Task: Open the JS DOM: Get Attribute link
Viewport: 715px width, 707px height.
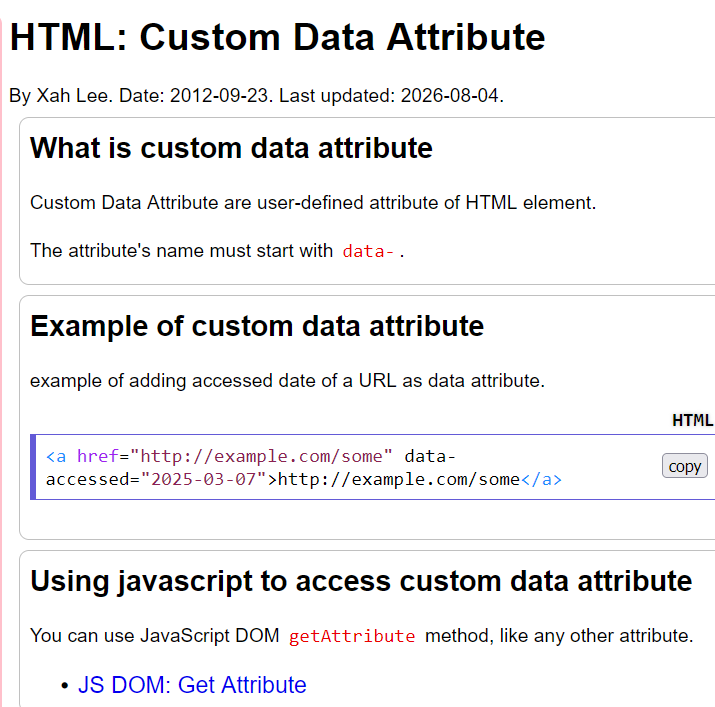Action: (192, 685)
